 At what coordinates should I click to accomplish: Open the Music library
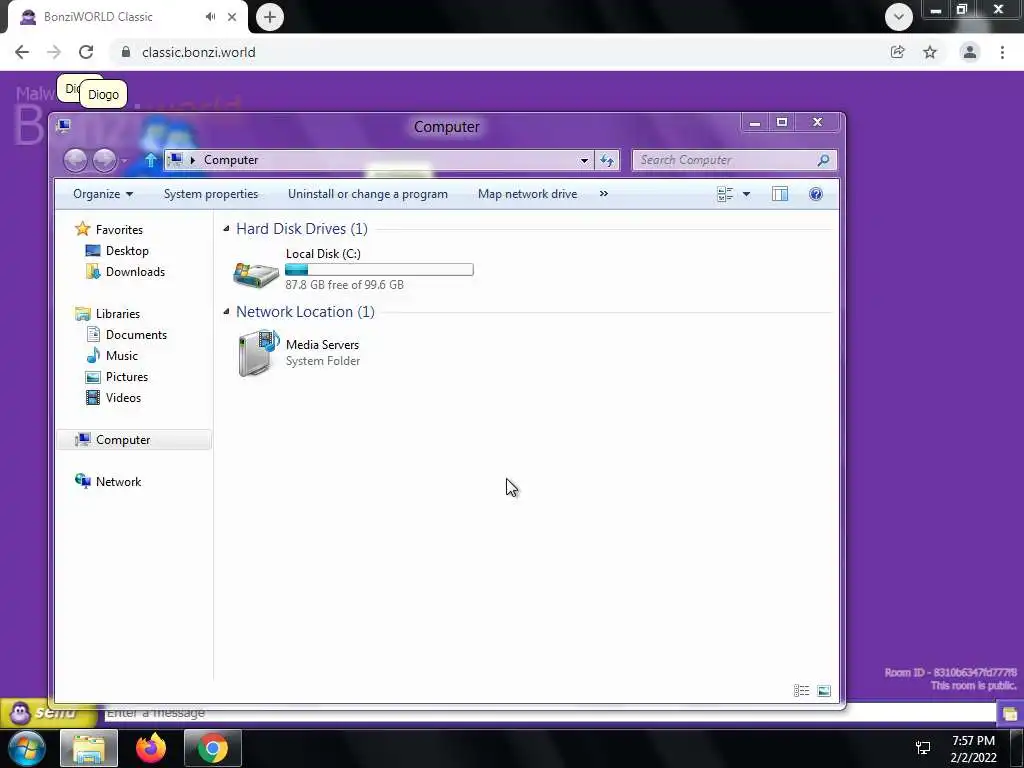click(x=121, y=356)
